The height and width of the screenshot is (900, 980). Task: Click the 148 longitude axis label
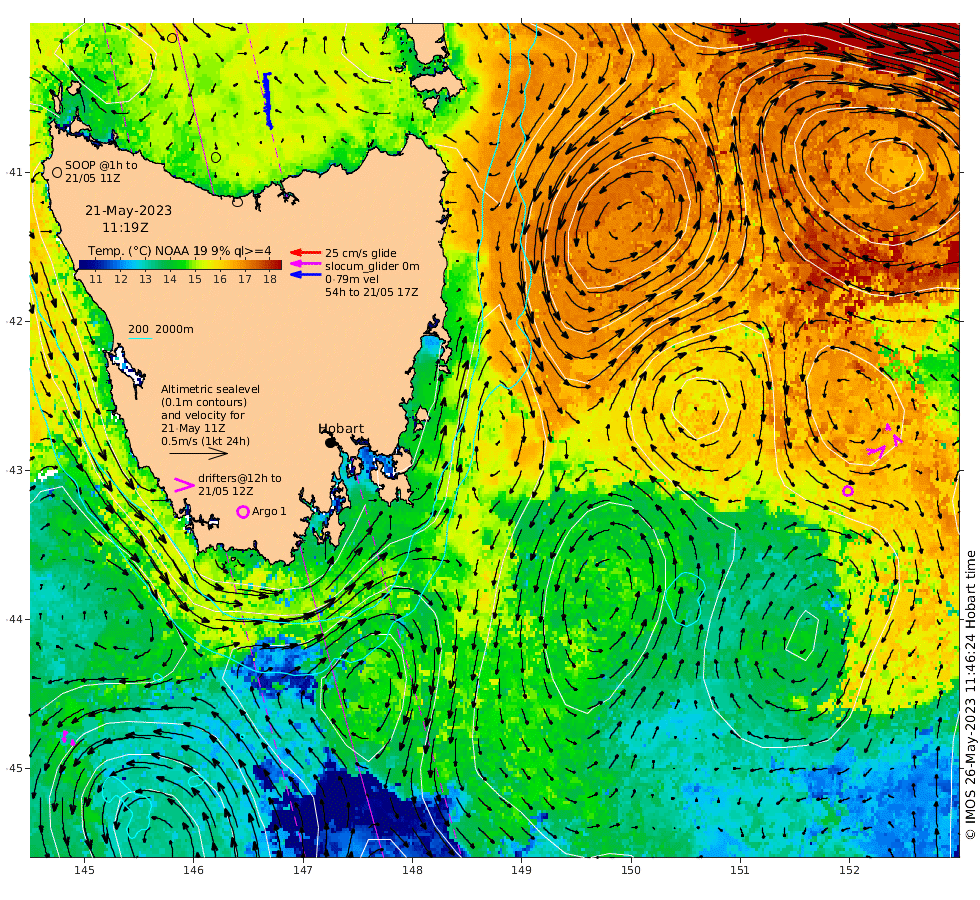[x=412, y=870]
